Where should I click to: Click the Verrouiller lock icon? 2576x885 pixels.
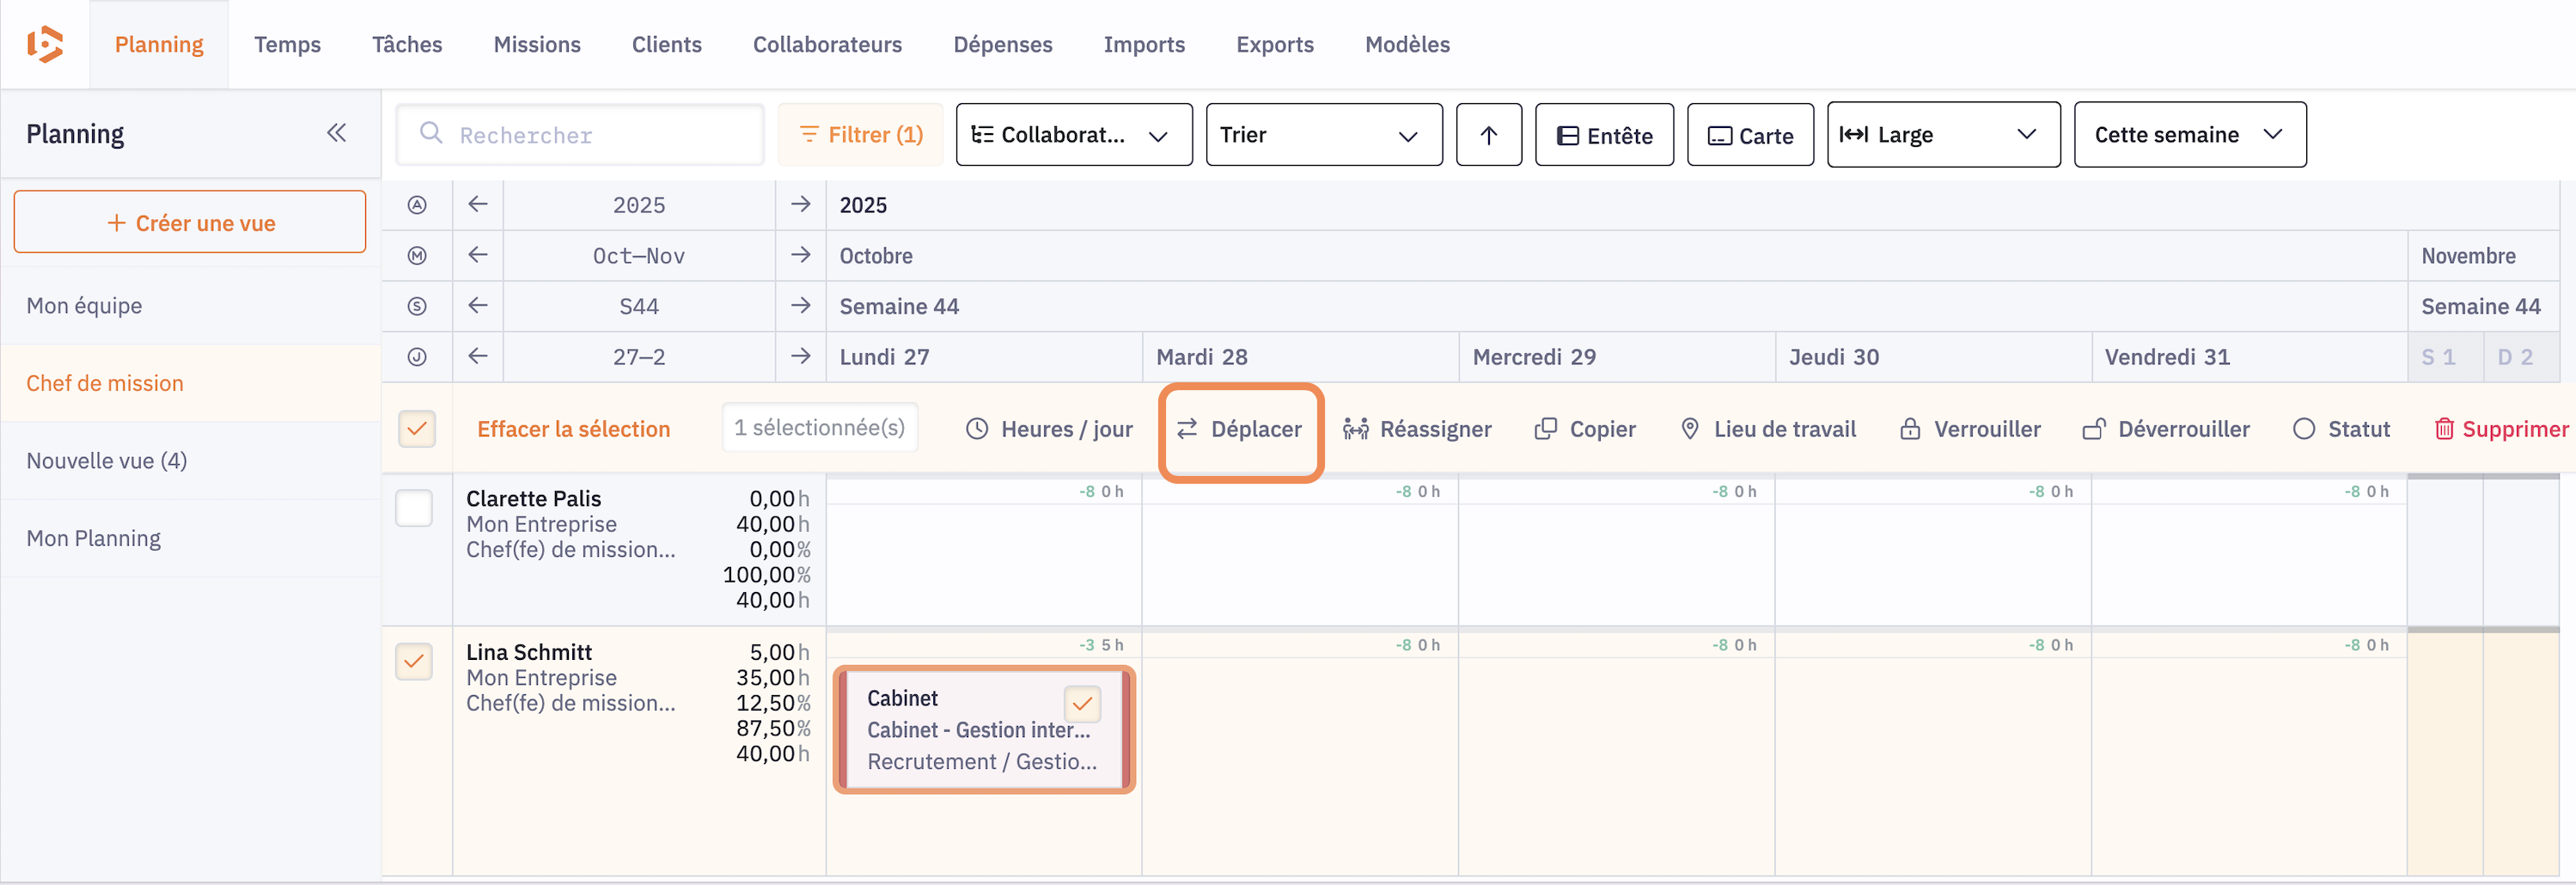[1909, 429]
